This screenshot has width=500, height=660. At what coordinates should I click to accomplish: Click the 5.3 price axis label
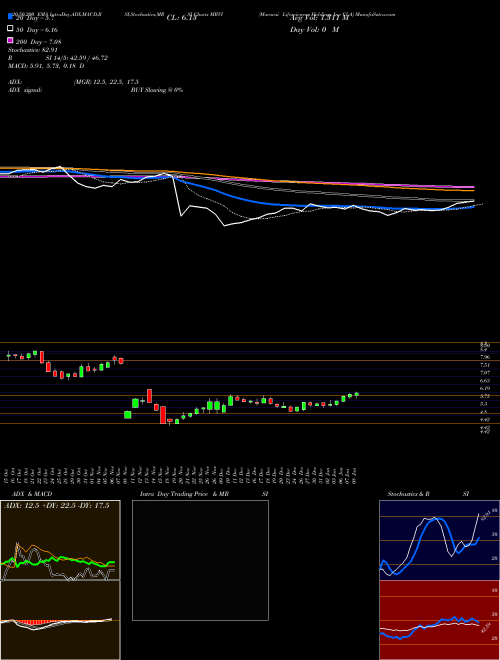pos(484,404)
